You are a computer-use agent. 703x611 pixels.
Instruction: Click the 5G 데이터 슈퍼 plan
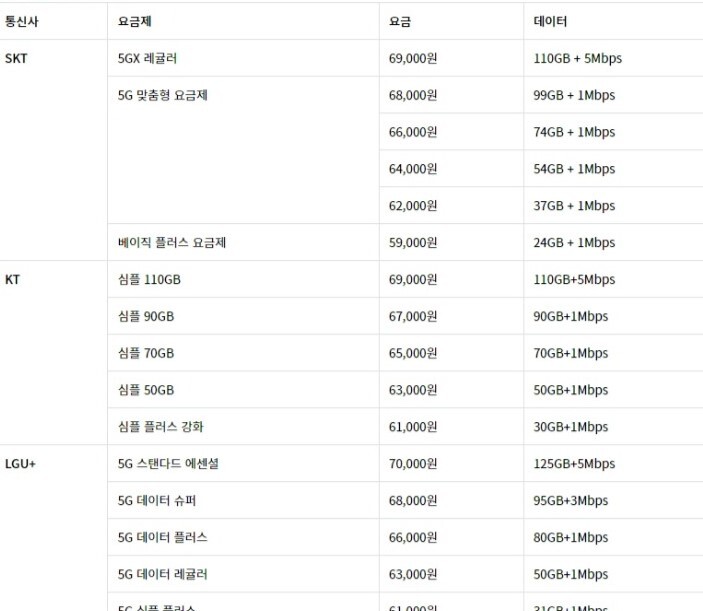tap(157, 500)
